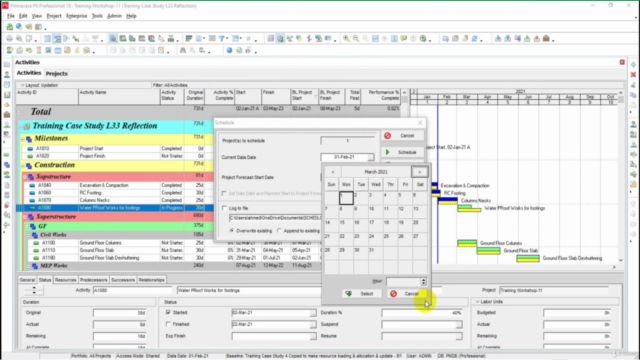The image size is (640, 360).
Task: Click the Excavation & Compaction Gantt bar
Action: 434,186
